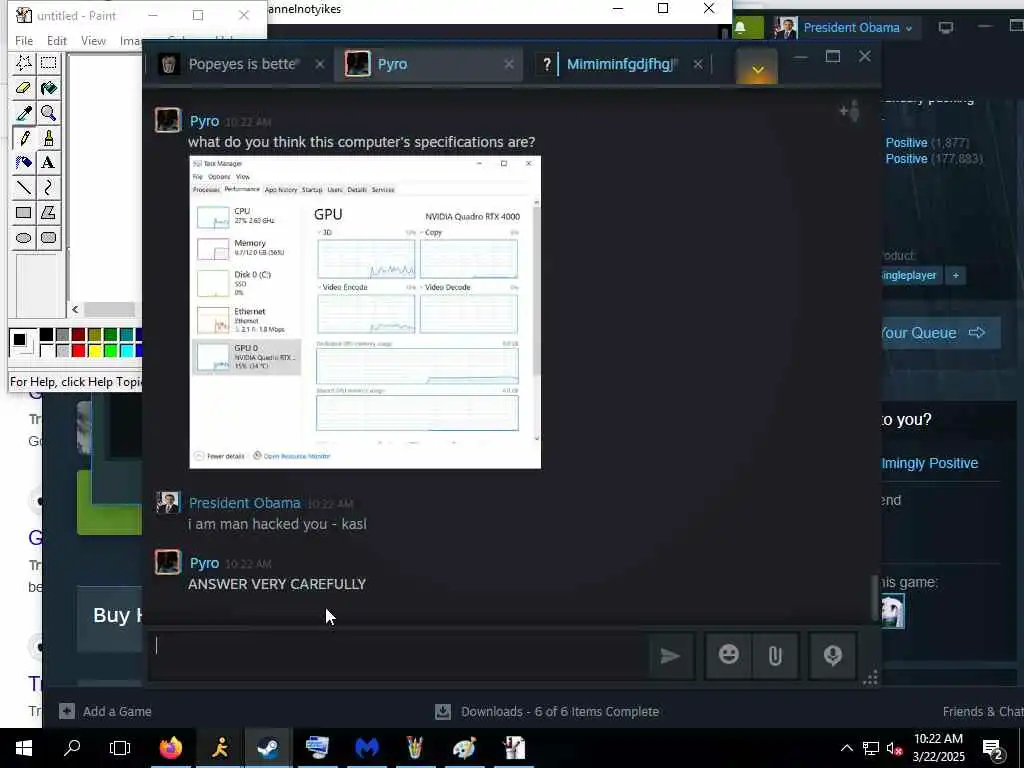1024x768 pixels.
Task: Click the Downloads icon in Steam footer
Action: (x=443, y=711)
